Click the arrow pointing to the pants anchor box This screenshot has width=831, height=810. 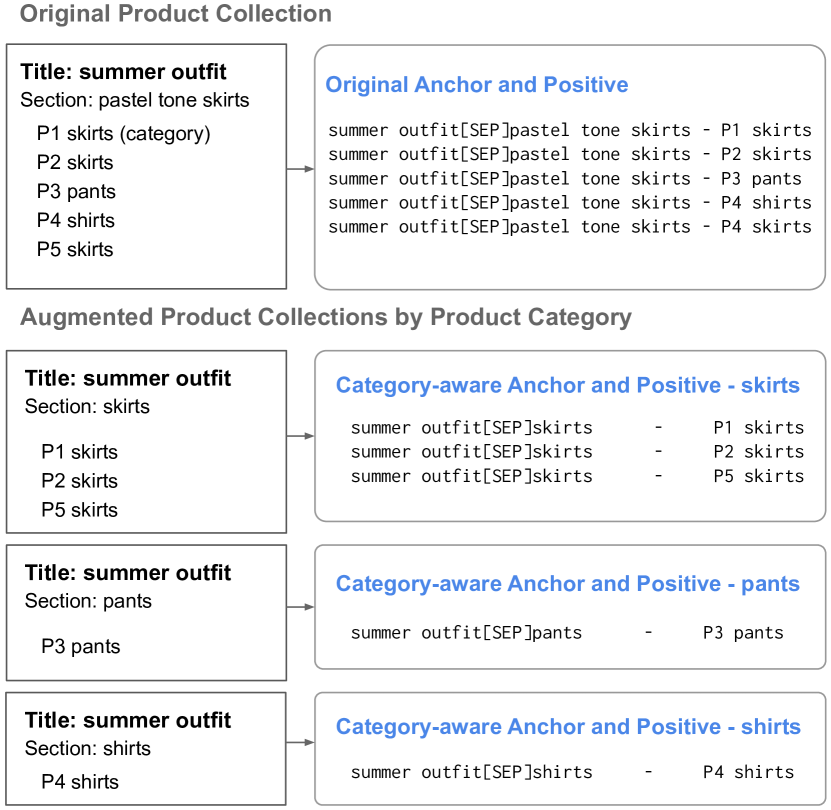coord(300,607)
